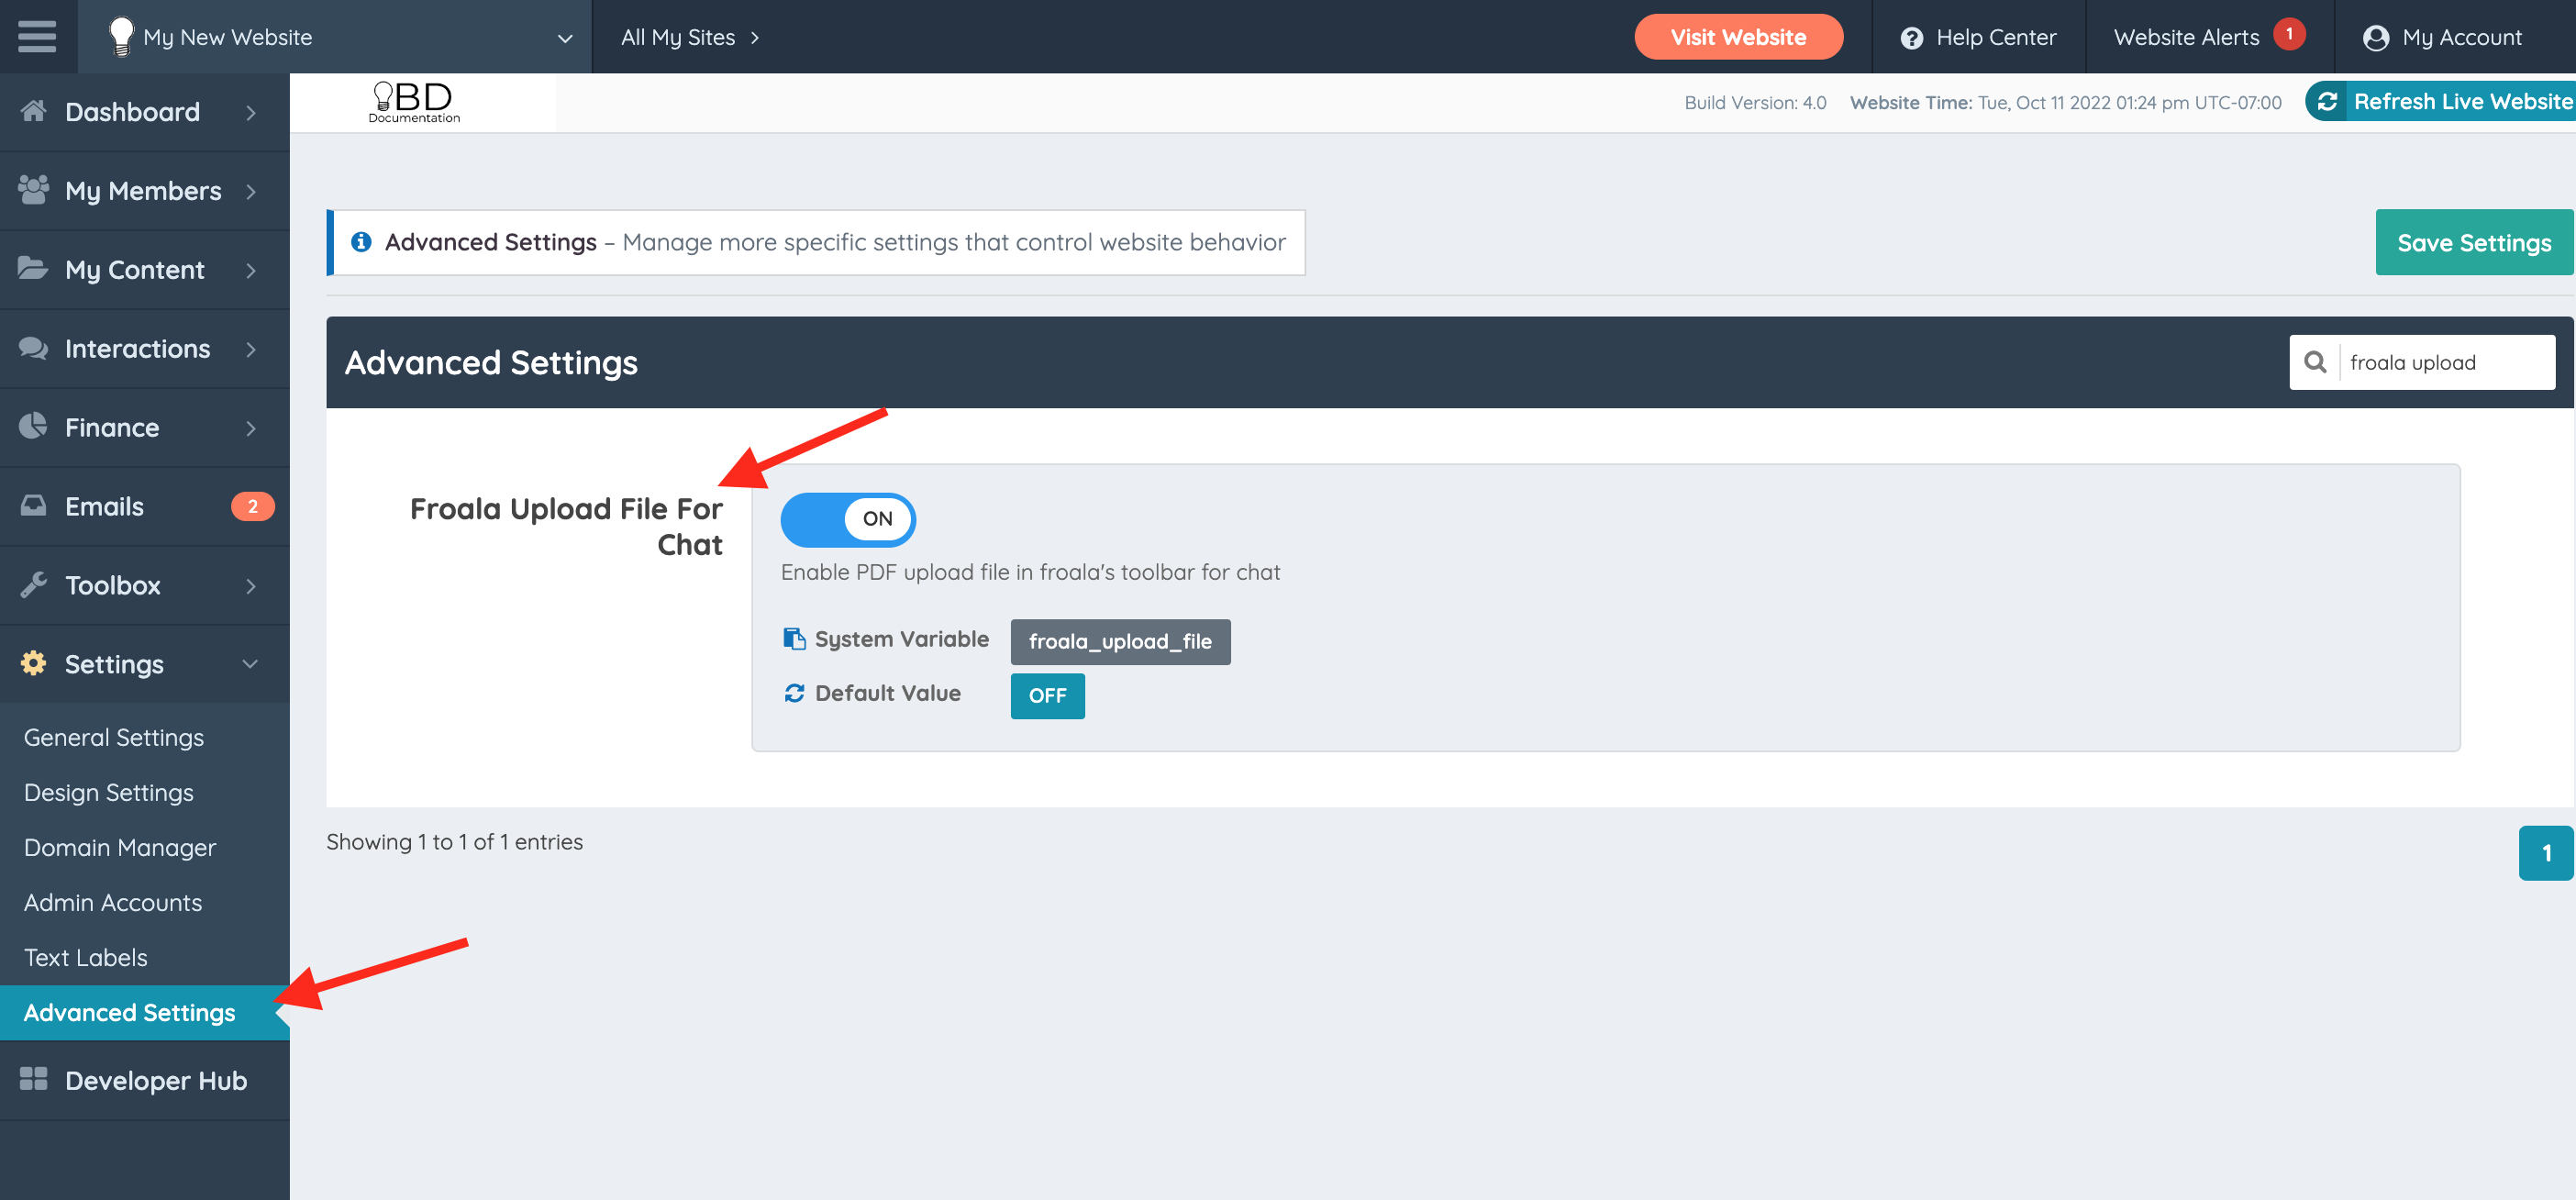Image resolution: width=2576 pixels, height=1200 pixels.
Task: Expand the My Members menu
Action: pos(145,190)
